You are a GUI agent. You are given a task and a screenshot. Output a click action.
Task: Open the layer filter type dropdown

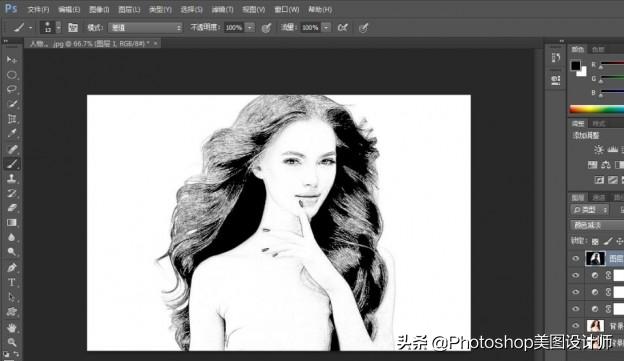(x=589, y=210)
